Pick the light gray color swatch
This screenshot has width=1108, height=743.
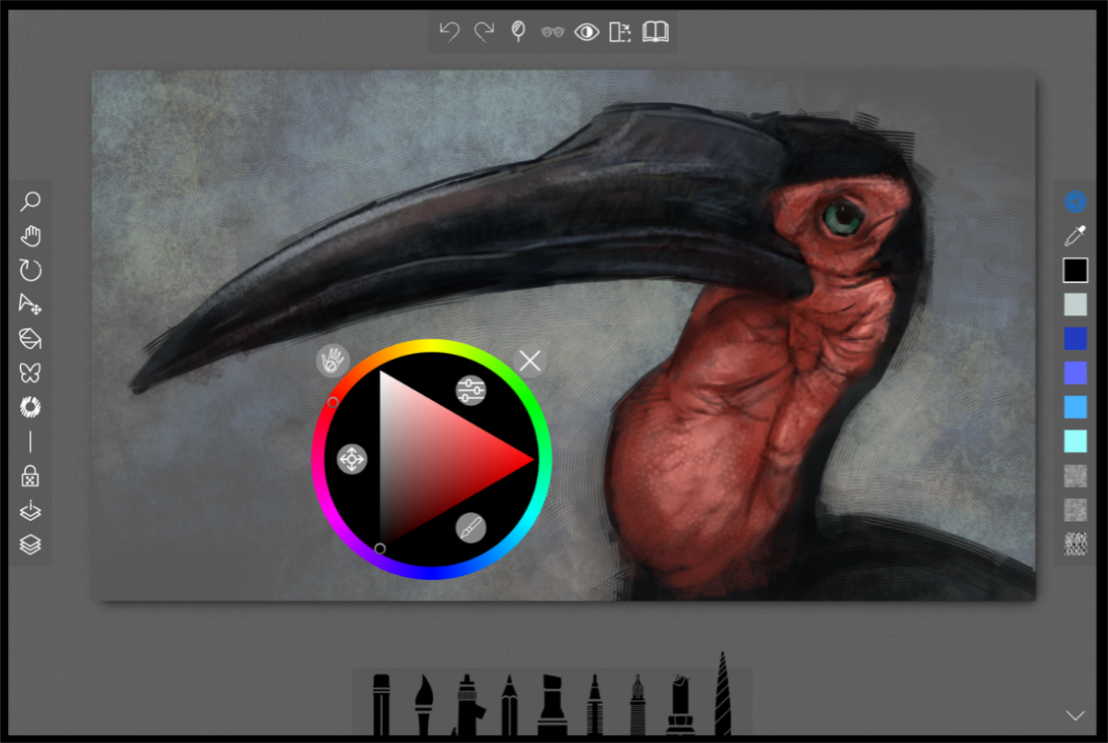coord(1075,305)
